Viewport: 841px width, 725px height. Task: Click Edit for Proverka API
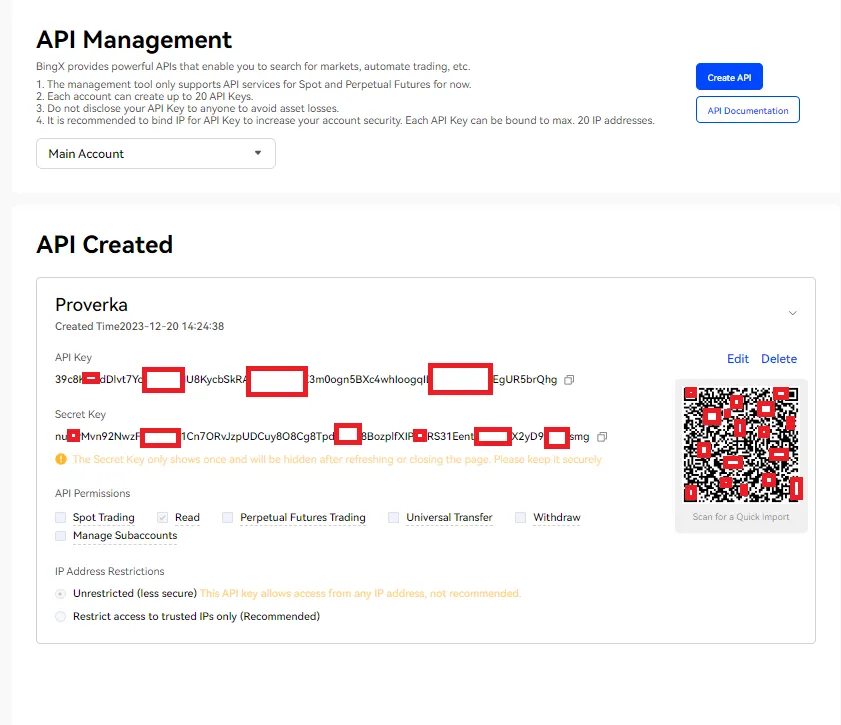(x=738, y=359)
